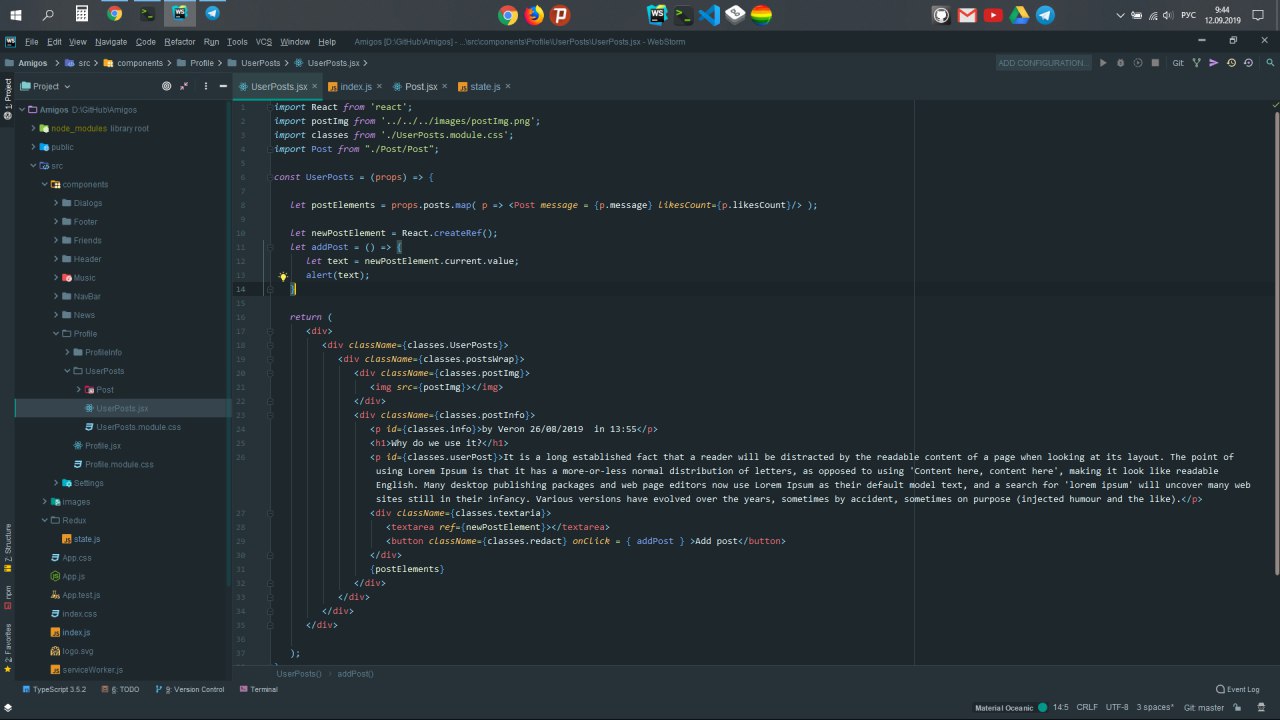Expand the Dialogs folder
The height and width of the screenshot is (720, 1280).
point(57,203)
